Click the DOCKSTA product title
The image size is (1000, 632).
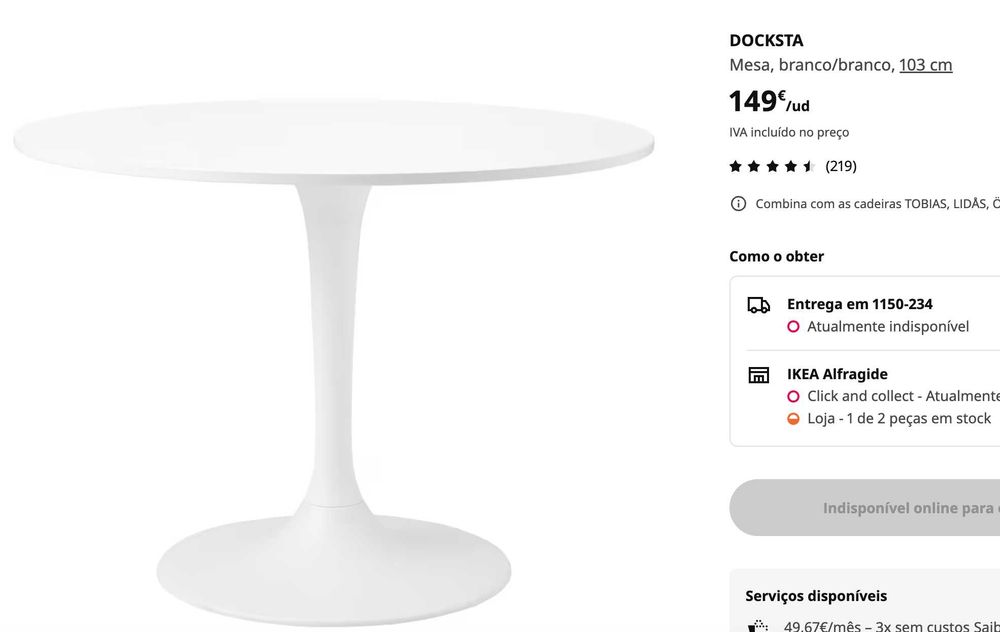pyautogui.click(x=766, y=41)
